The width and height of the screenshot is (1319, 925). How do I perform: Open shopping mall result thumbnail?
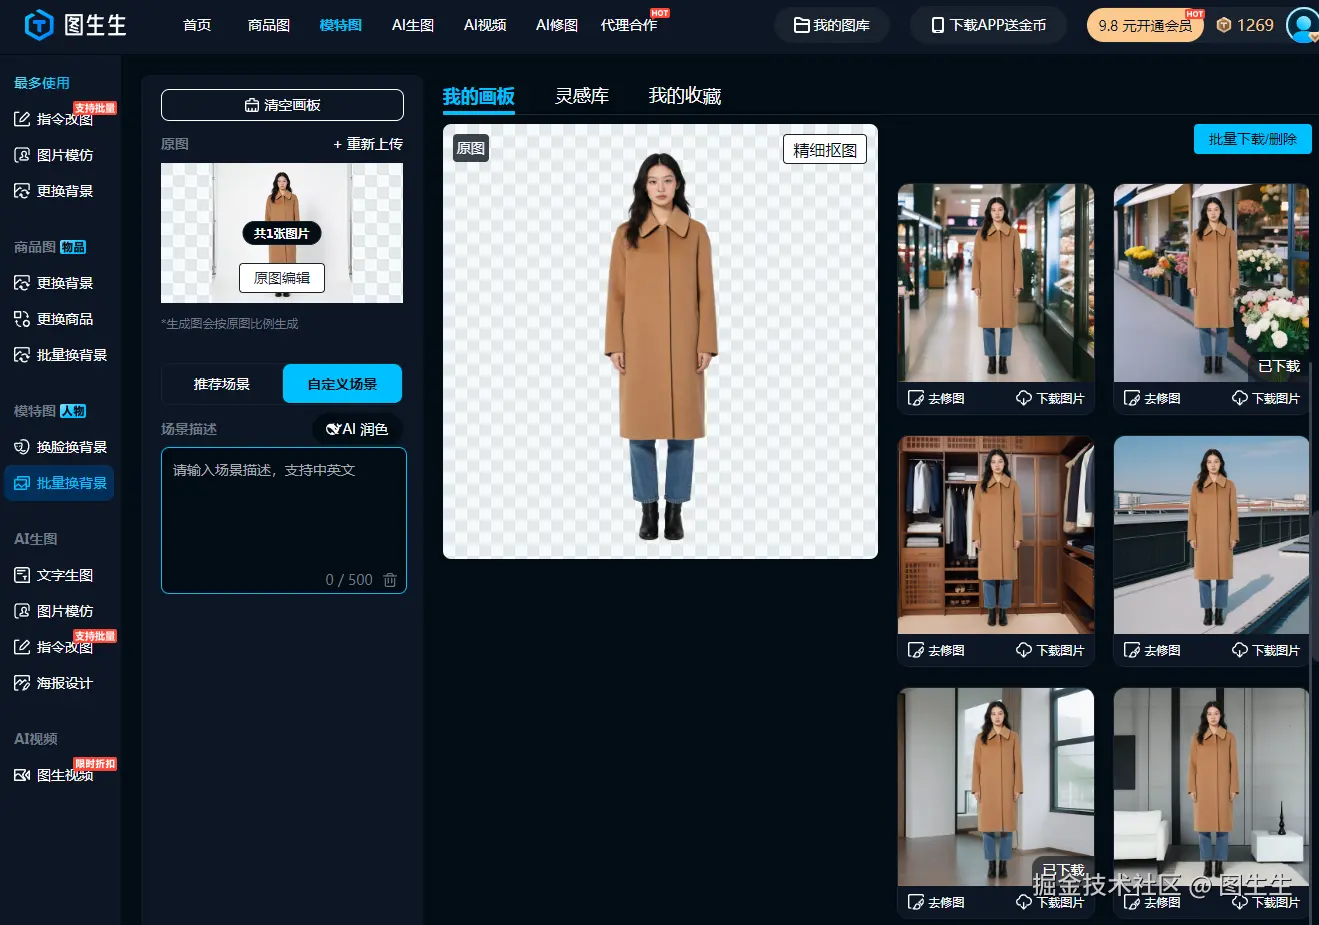(996, 282)
